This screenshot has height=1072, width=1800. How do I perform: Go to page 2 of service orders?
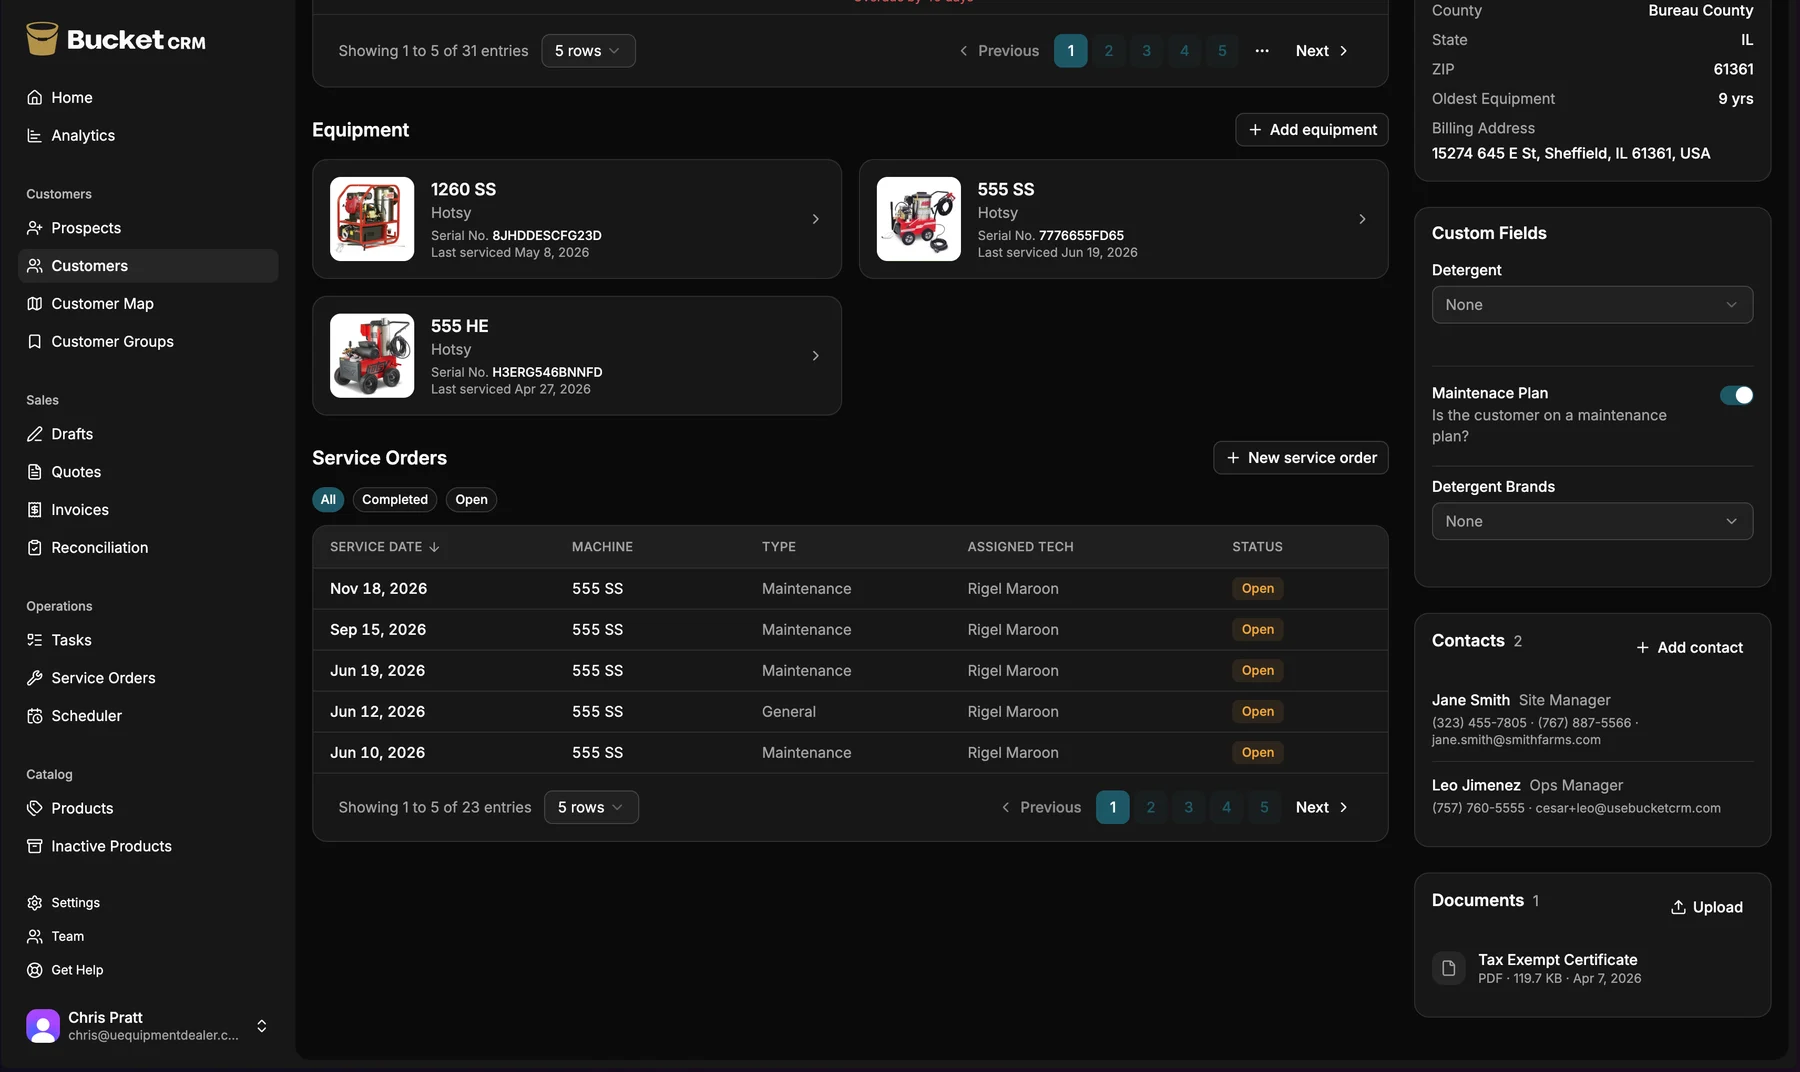tap(1151, 807)
